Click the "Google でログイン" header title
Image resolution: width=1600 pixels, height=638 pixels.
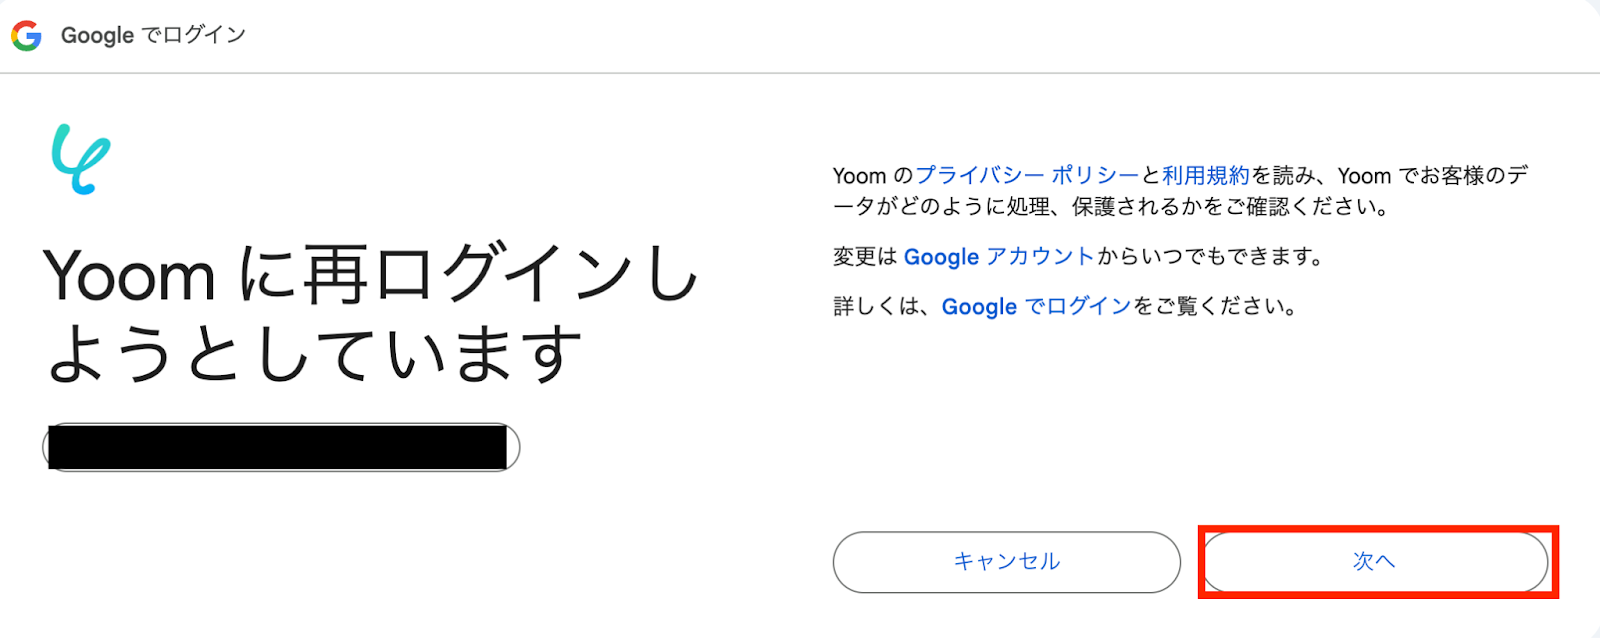(153, 35)
